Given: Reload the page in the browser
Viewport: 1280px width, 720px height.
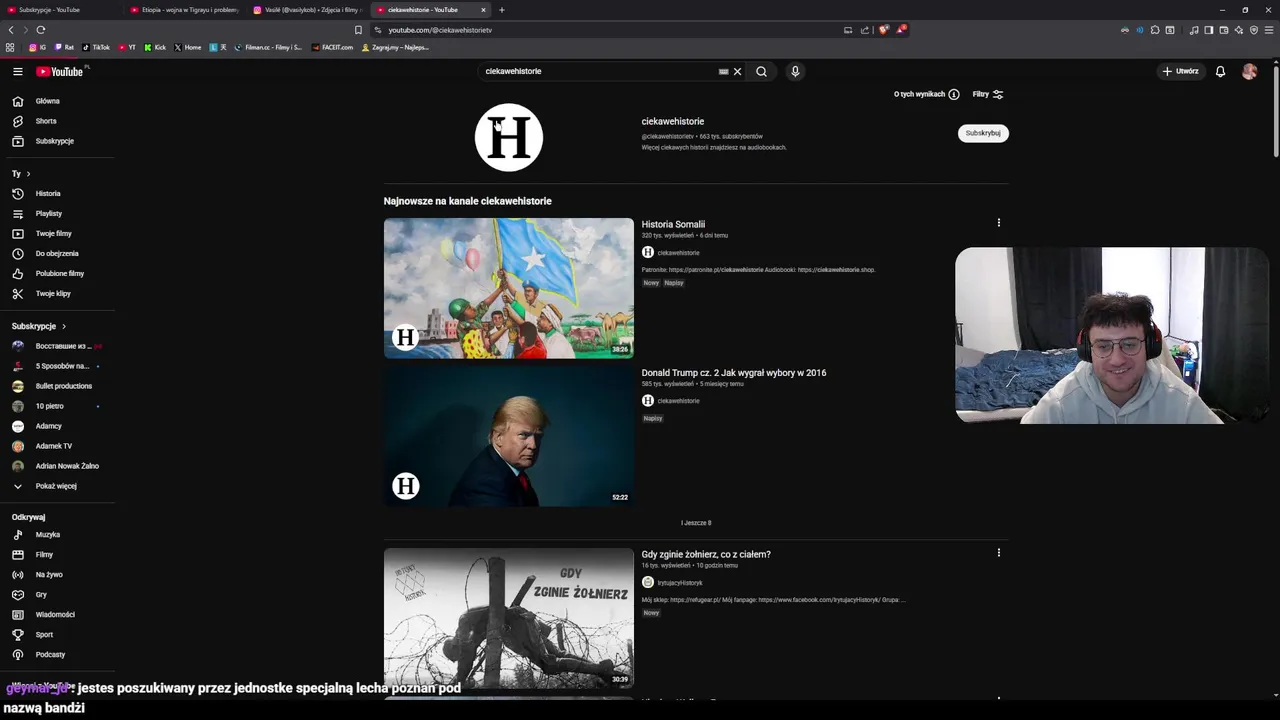Looking at the screenshot, I should [41, 30].
